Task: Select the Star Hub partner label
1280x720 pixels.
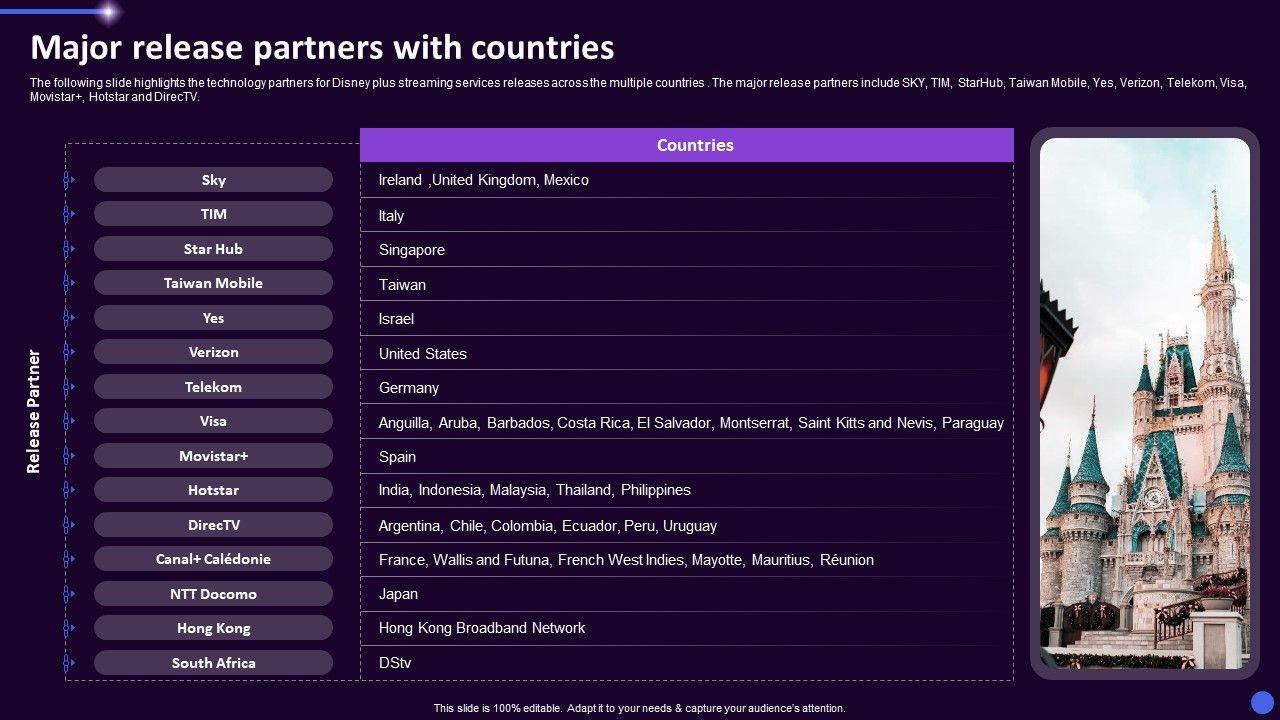Action: pos(213,249)
